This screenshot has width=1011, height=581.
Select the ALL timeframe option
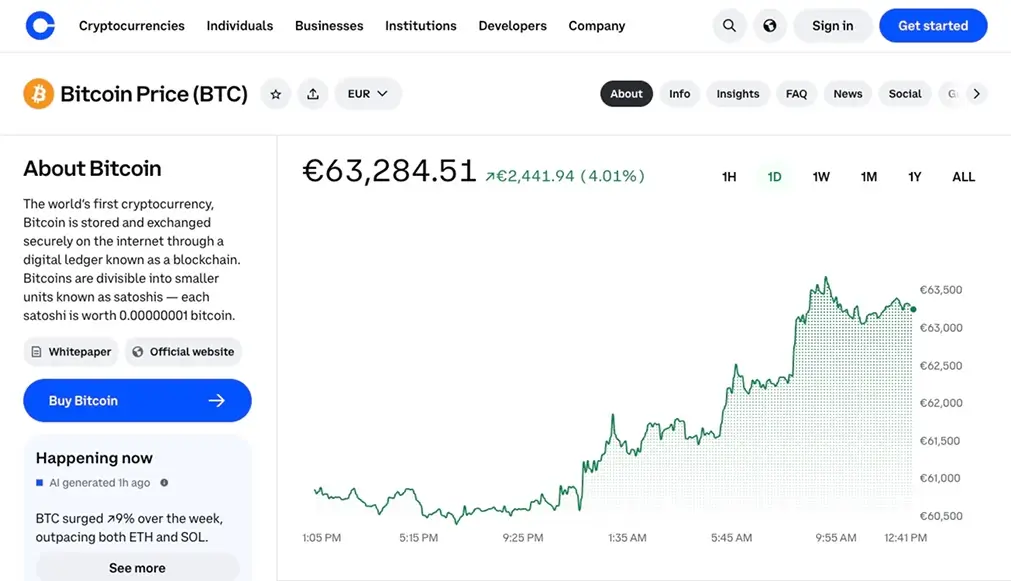coord(962,176)
